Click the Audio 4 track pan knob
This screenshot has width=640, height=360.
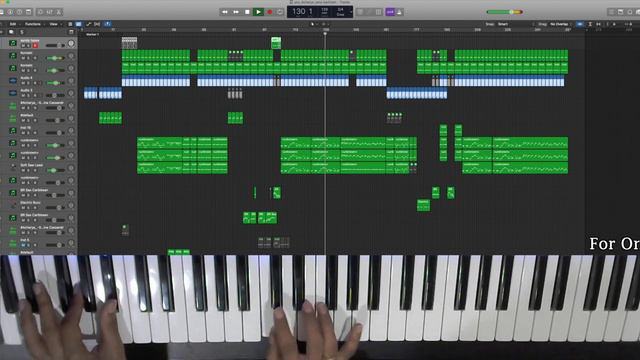pos(71,81)
